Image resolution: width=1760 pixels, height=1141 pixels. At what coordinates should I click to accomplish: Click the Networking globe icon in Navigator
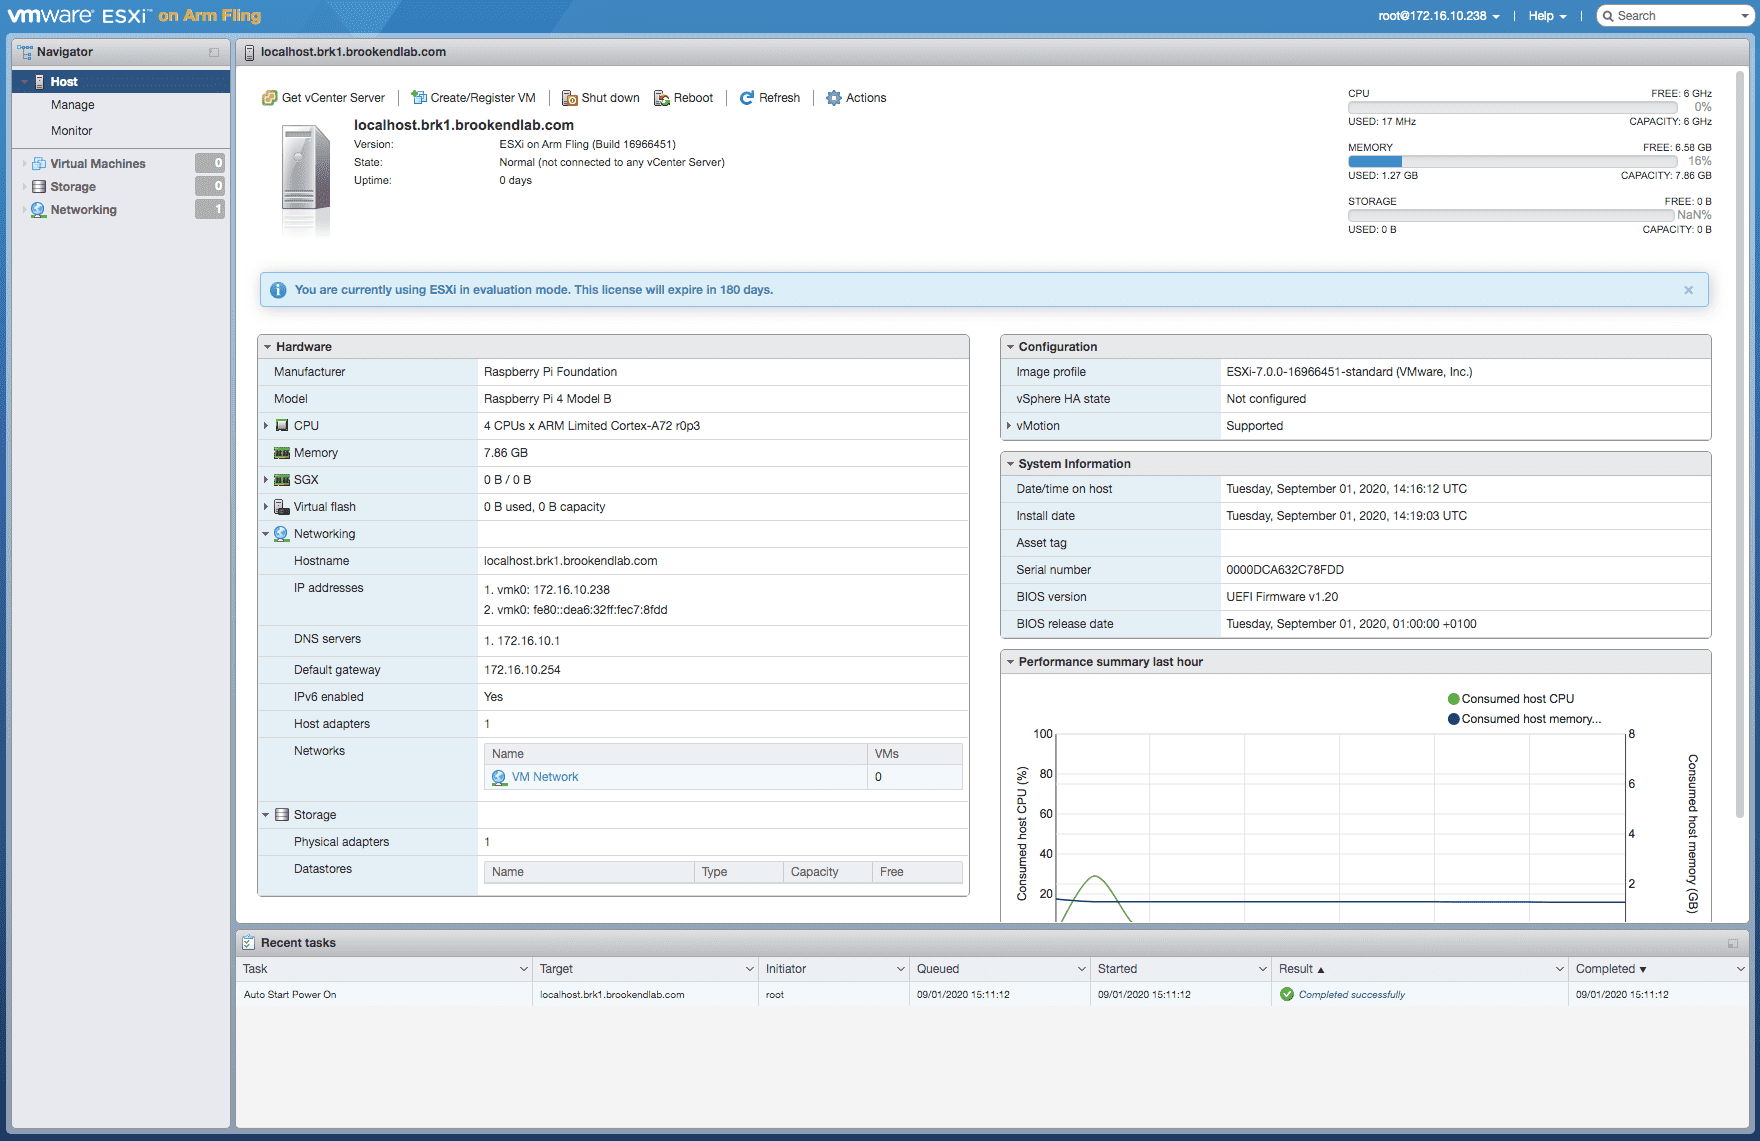pyautogui.click(x=39, y=210)
